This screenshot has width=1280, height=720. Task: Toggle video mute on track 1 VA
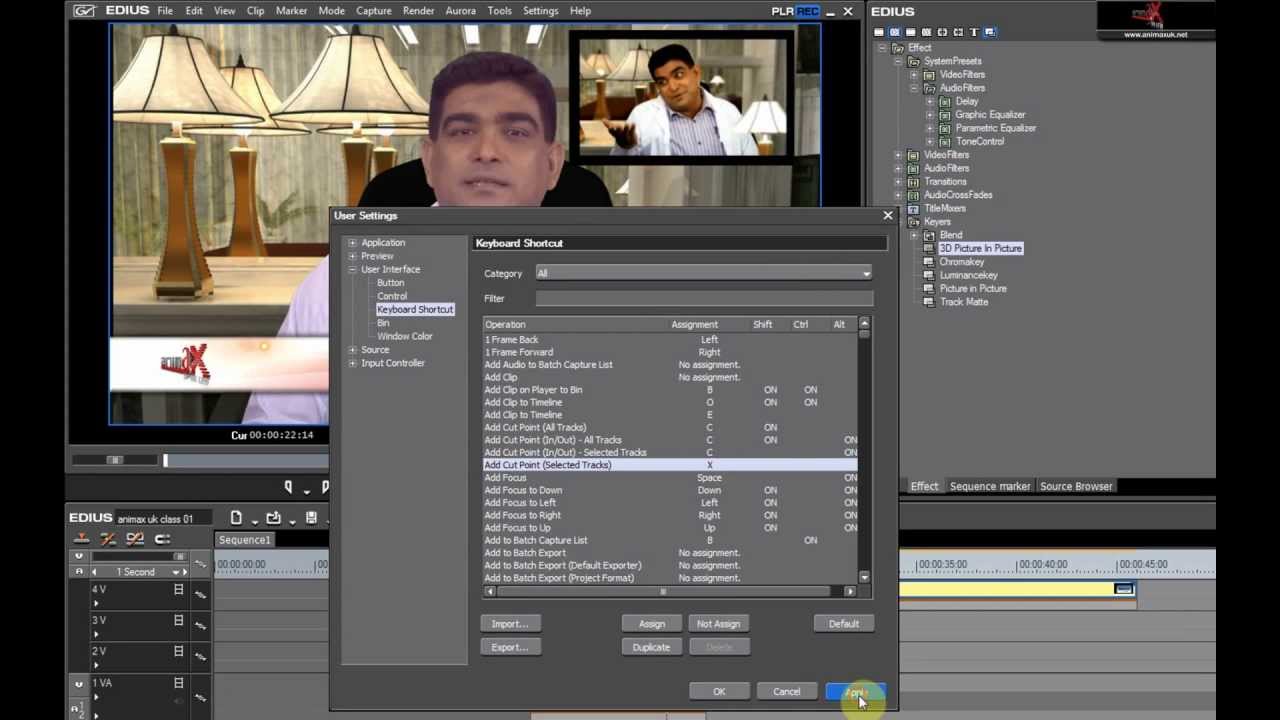point(179,683)
